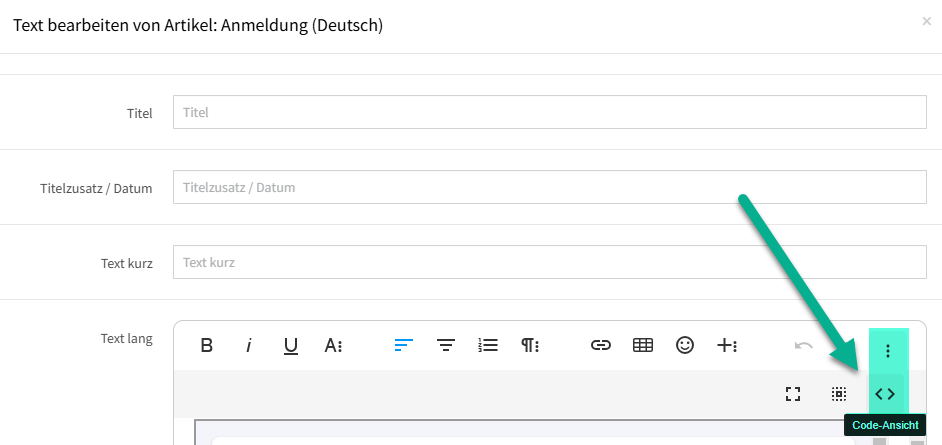Screen dimensions: 942x445
Task: Apply italic formatting to text
Action: click(249, 346)
